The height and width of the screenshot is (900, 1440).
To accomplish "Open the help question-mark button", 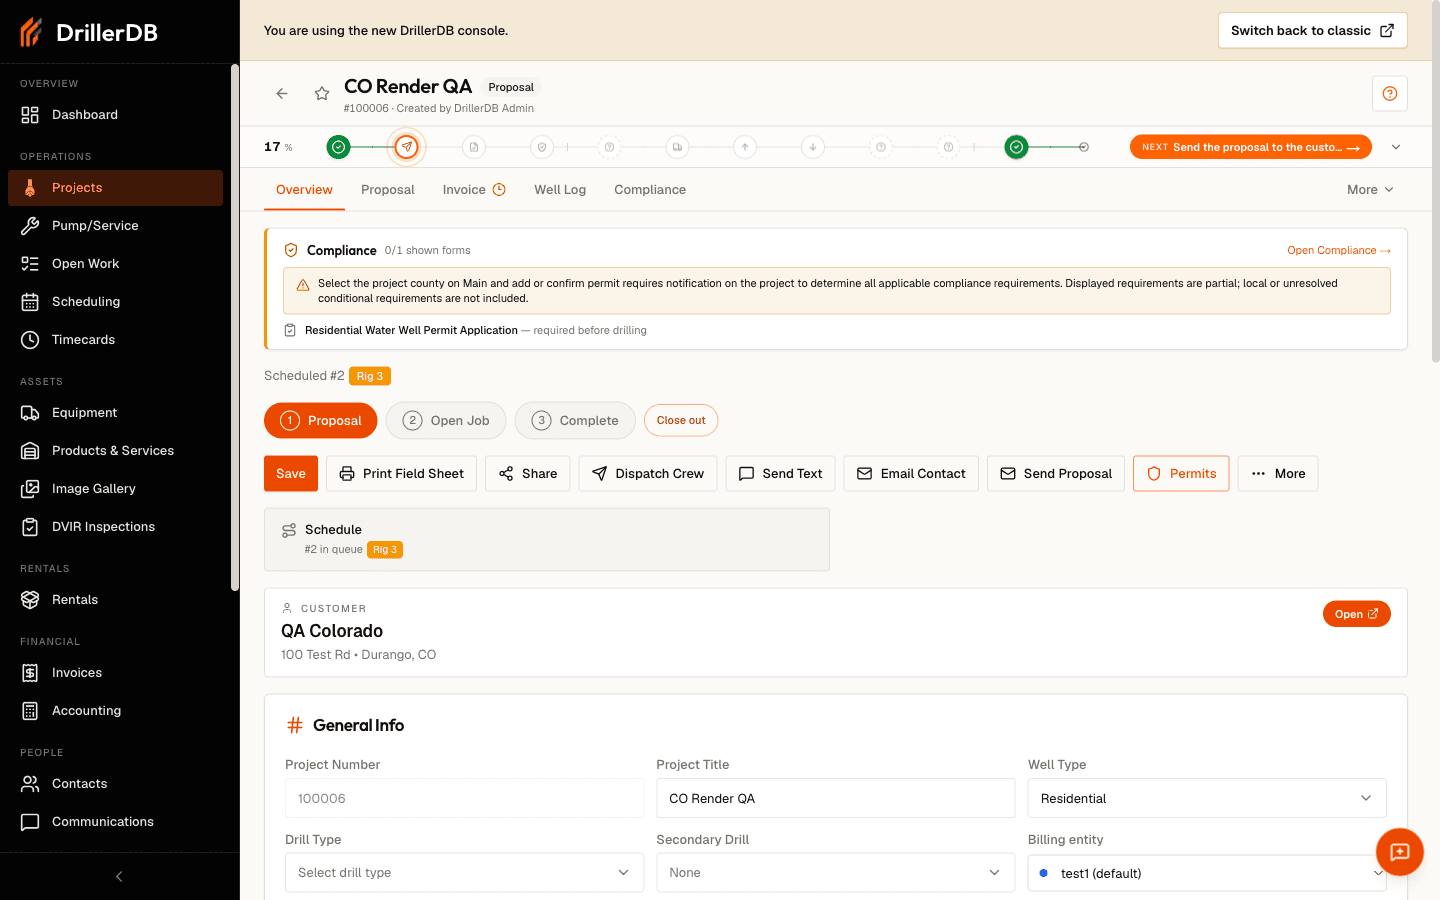I will (1390, 94).
